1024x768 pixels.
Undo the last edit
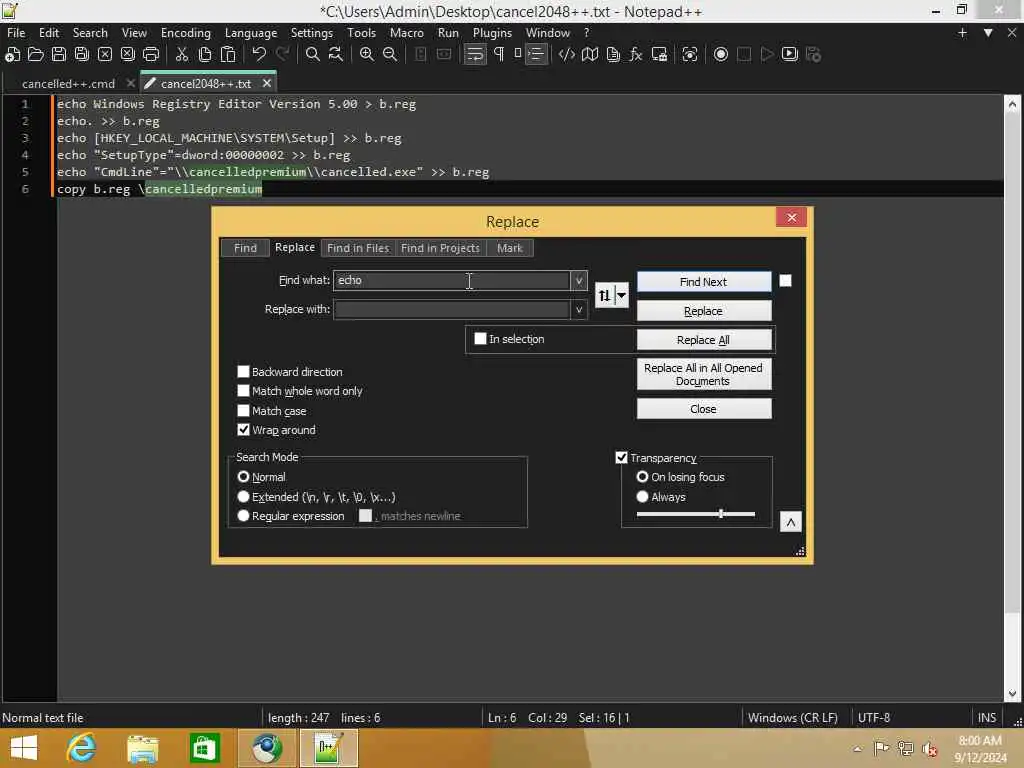pyautogui.click(x=259, y=54)
